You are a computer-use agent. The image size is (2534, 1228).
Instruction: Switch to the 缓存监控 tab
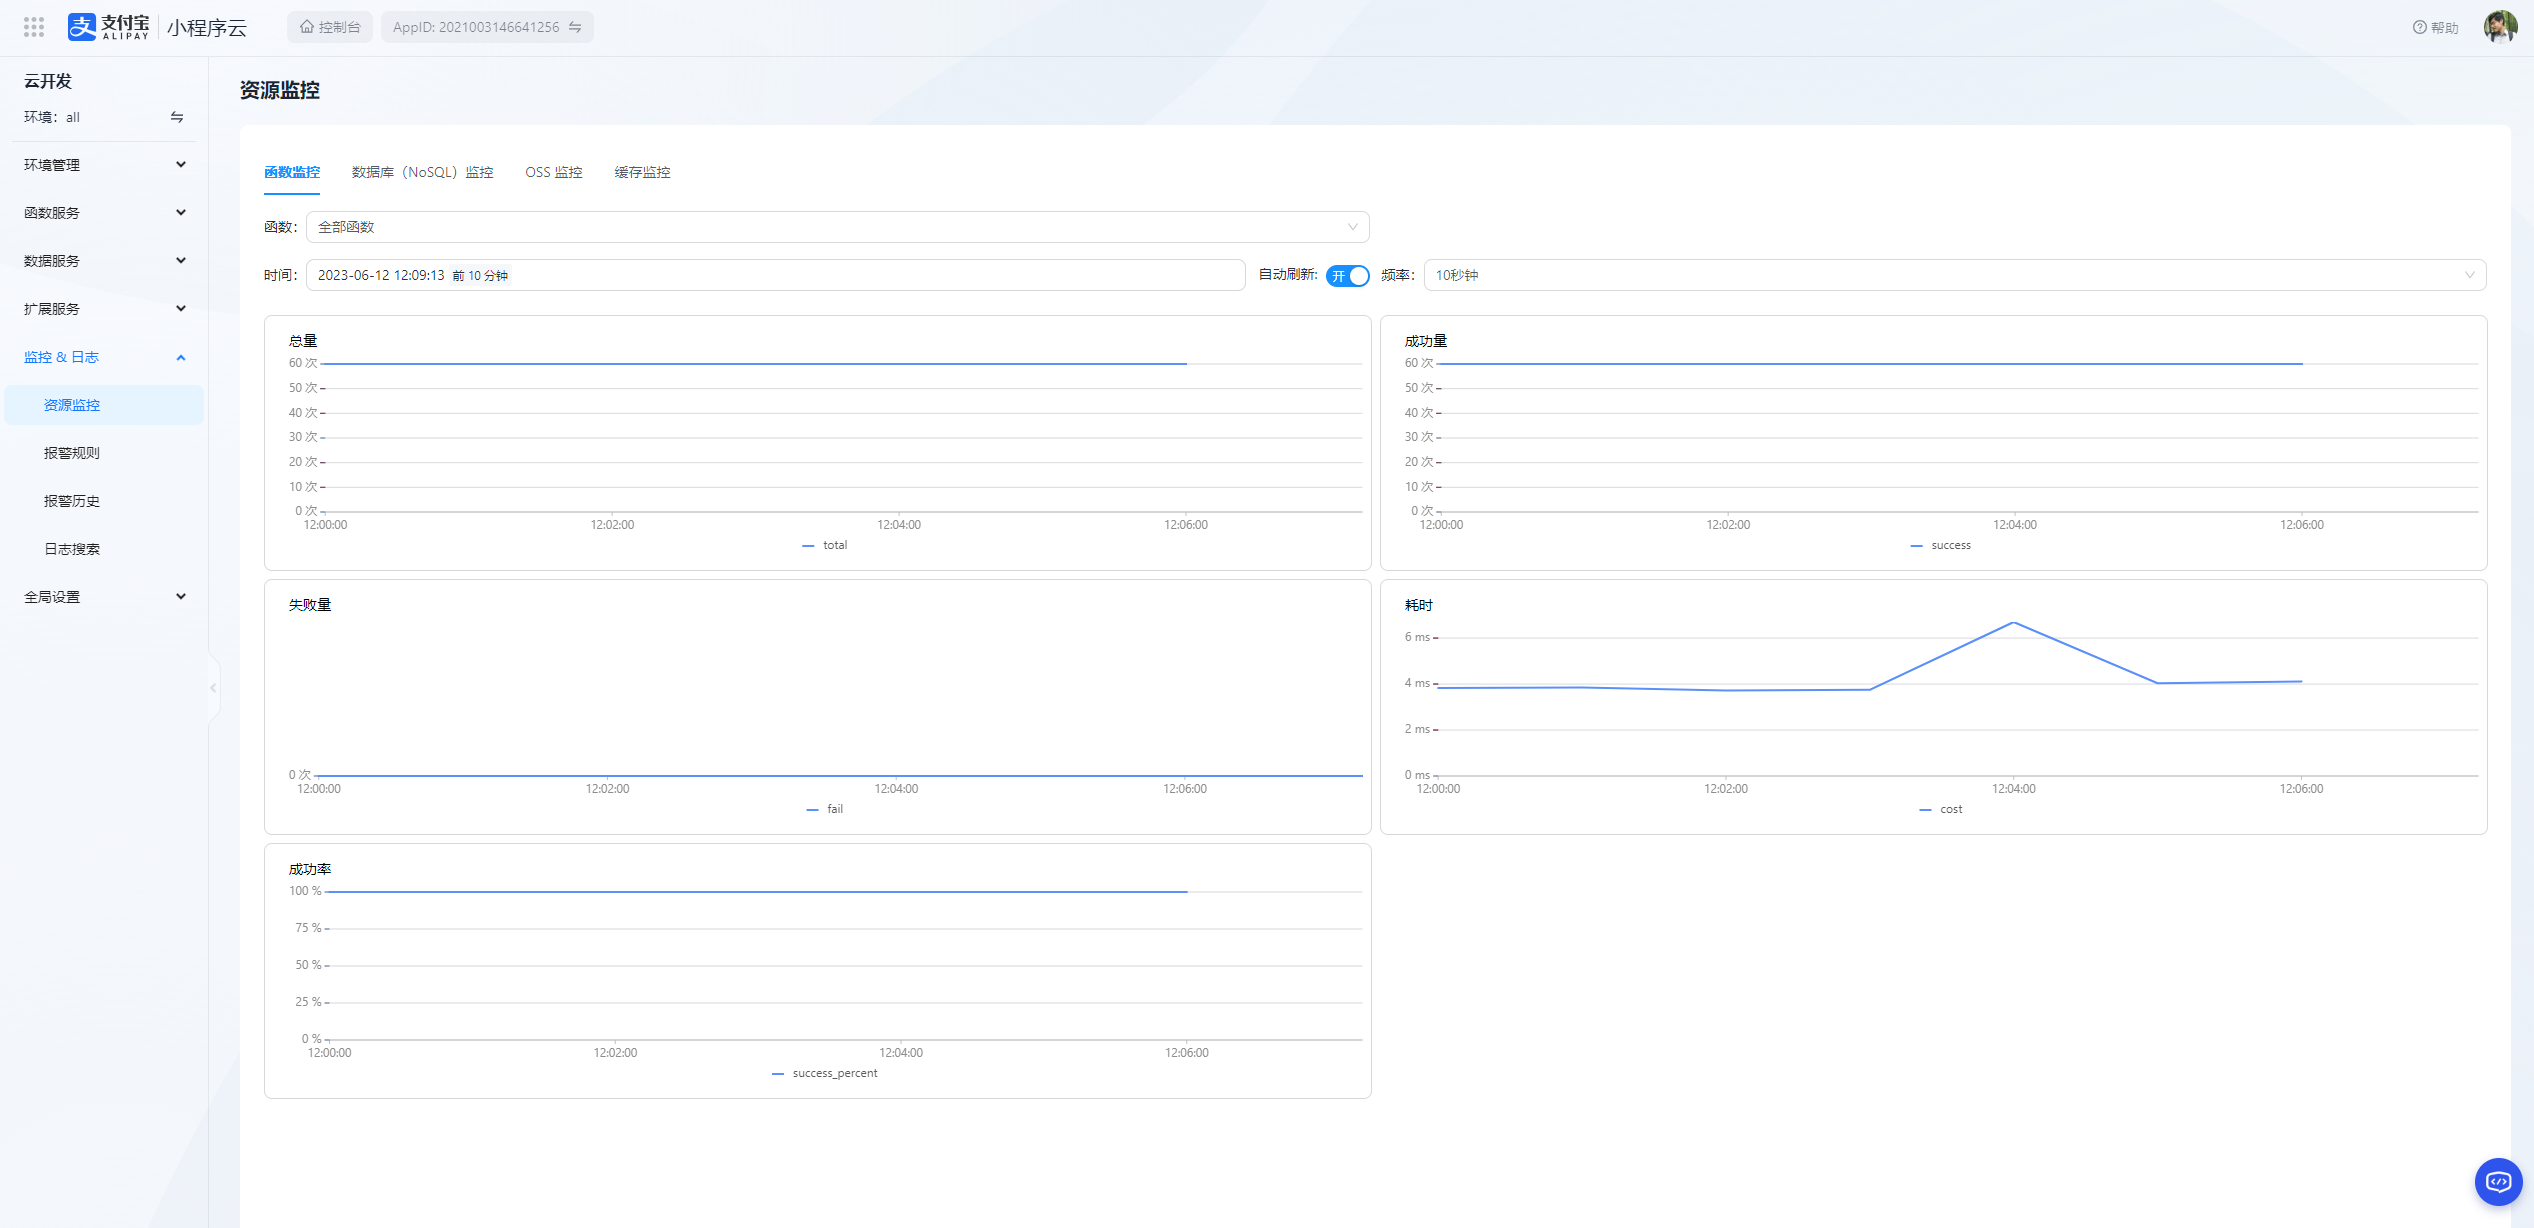click(x=642, y=172)
